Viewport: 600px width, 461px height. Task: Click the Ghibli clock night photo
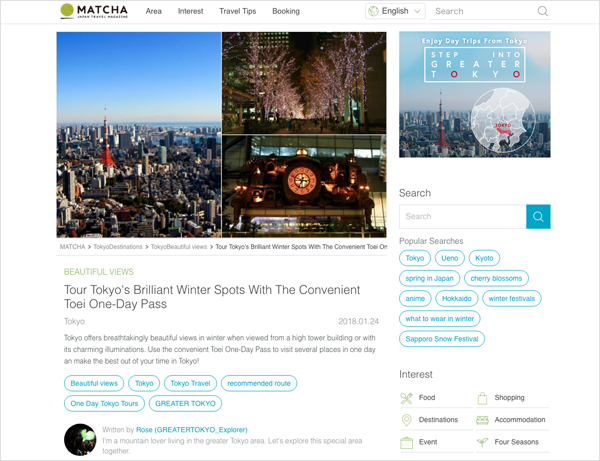pyautogui.click(x=304, y=186)
